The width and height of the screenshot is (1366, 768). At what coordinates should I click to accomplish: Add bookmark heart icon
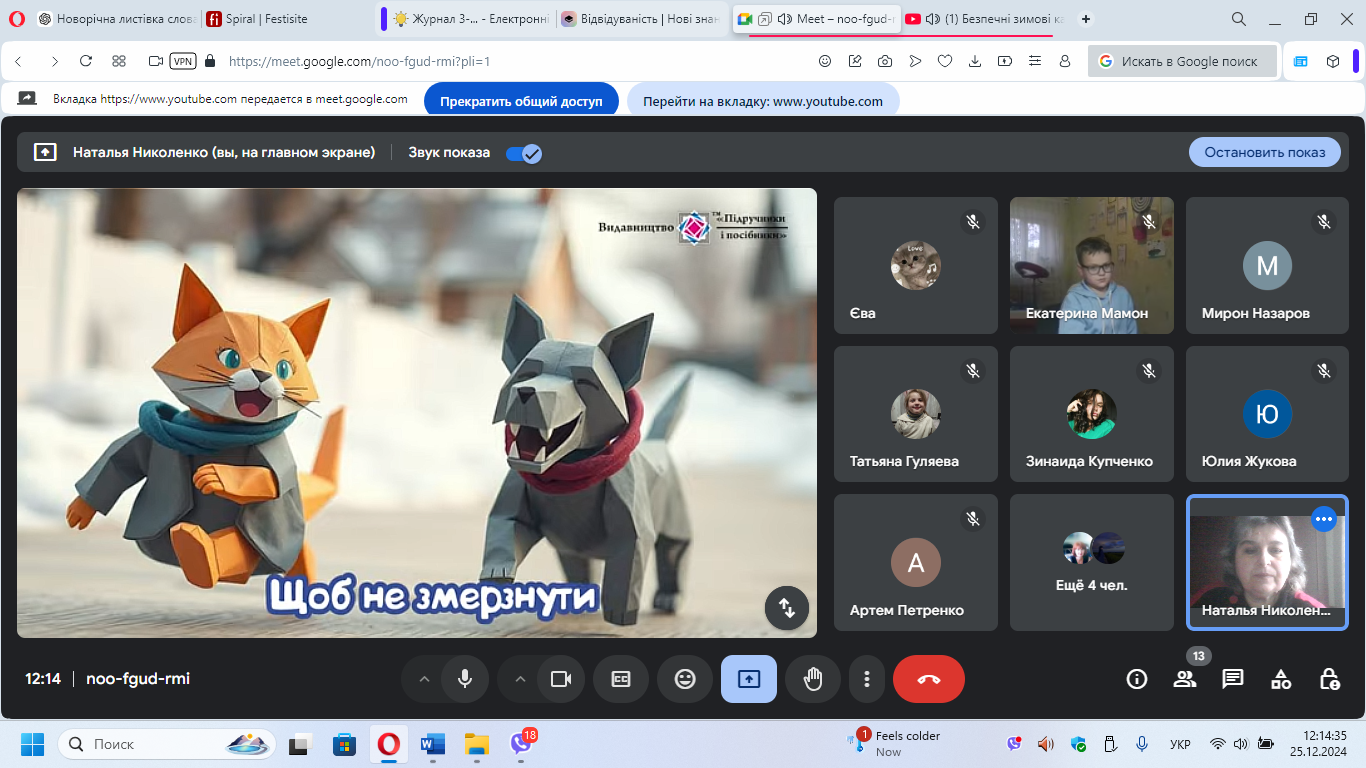point(945,61)
